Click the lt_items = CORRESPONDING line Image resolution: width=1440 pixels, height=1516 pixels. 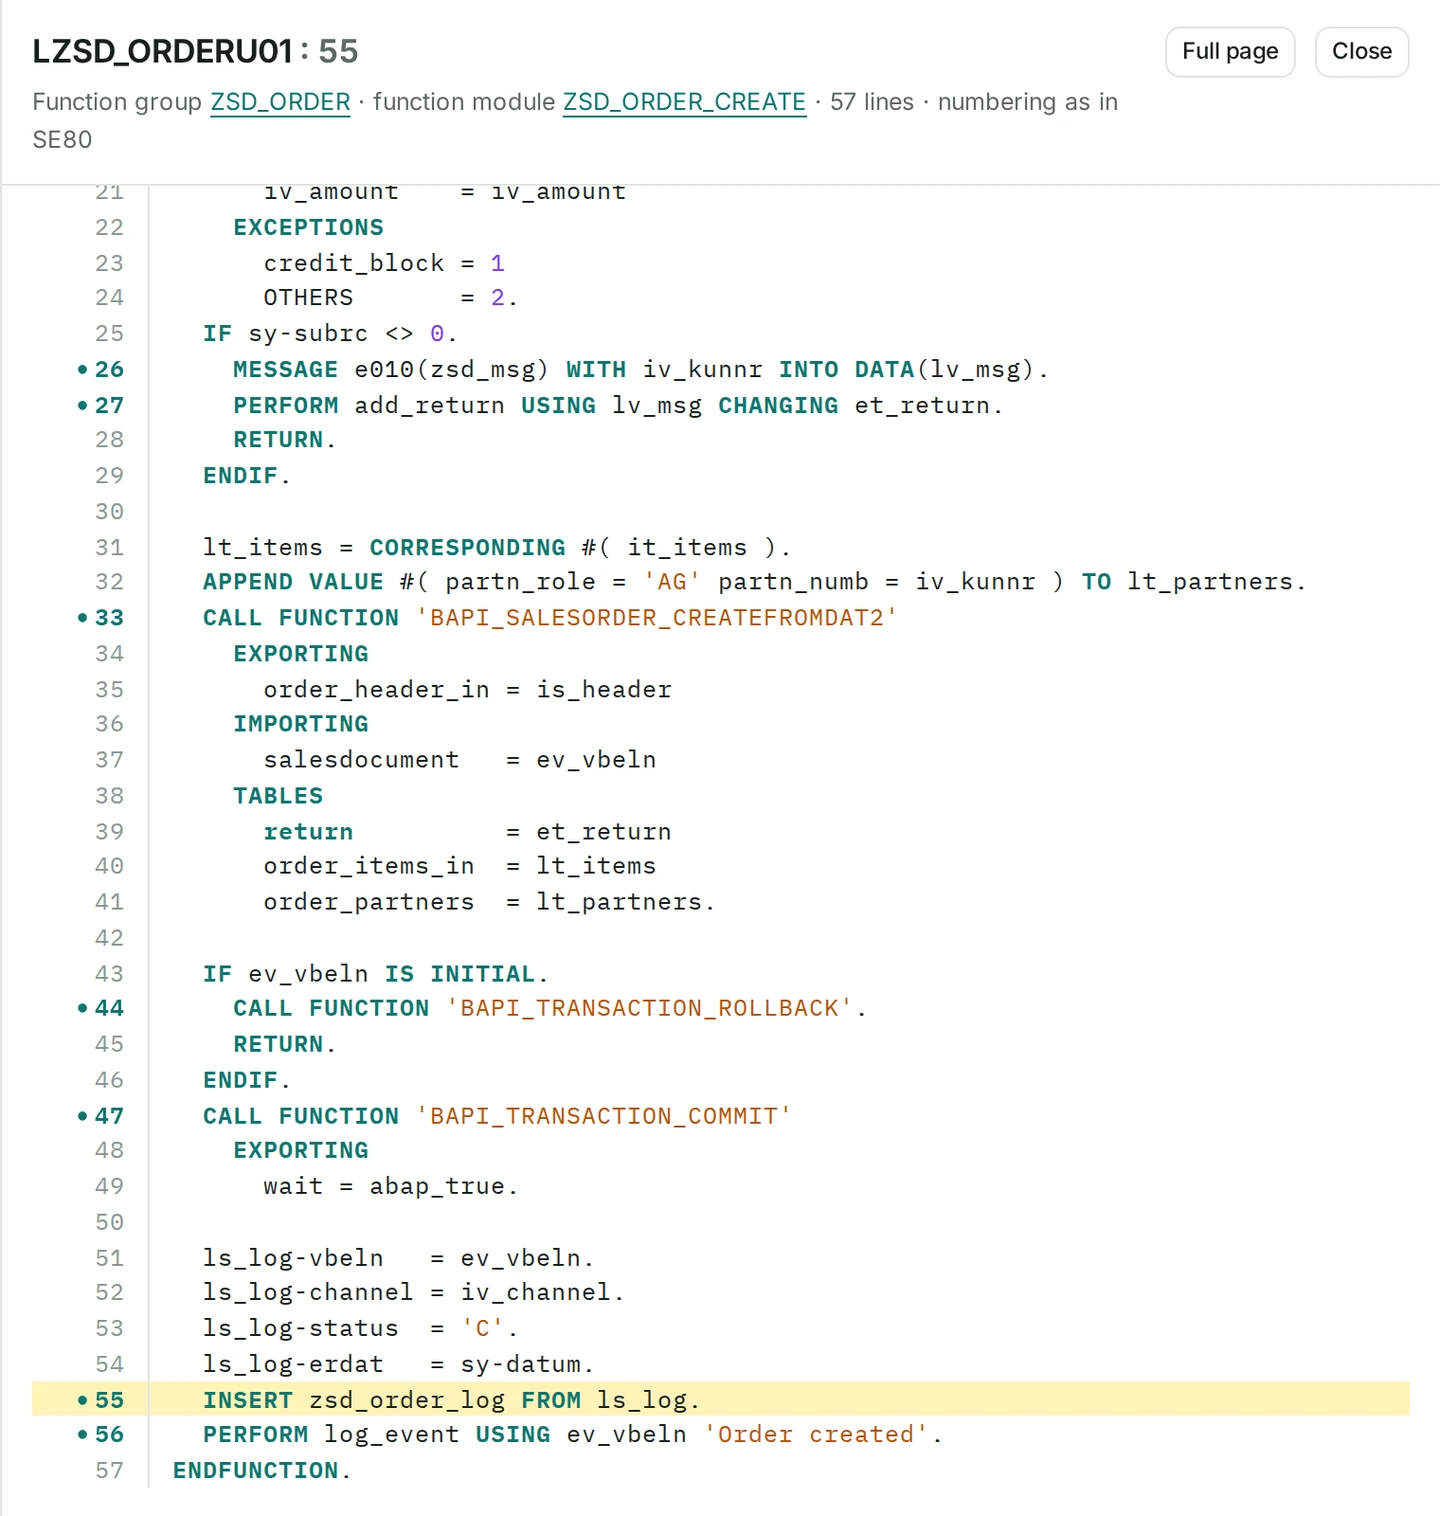tap(497, 547)
